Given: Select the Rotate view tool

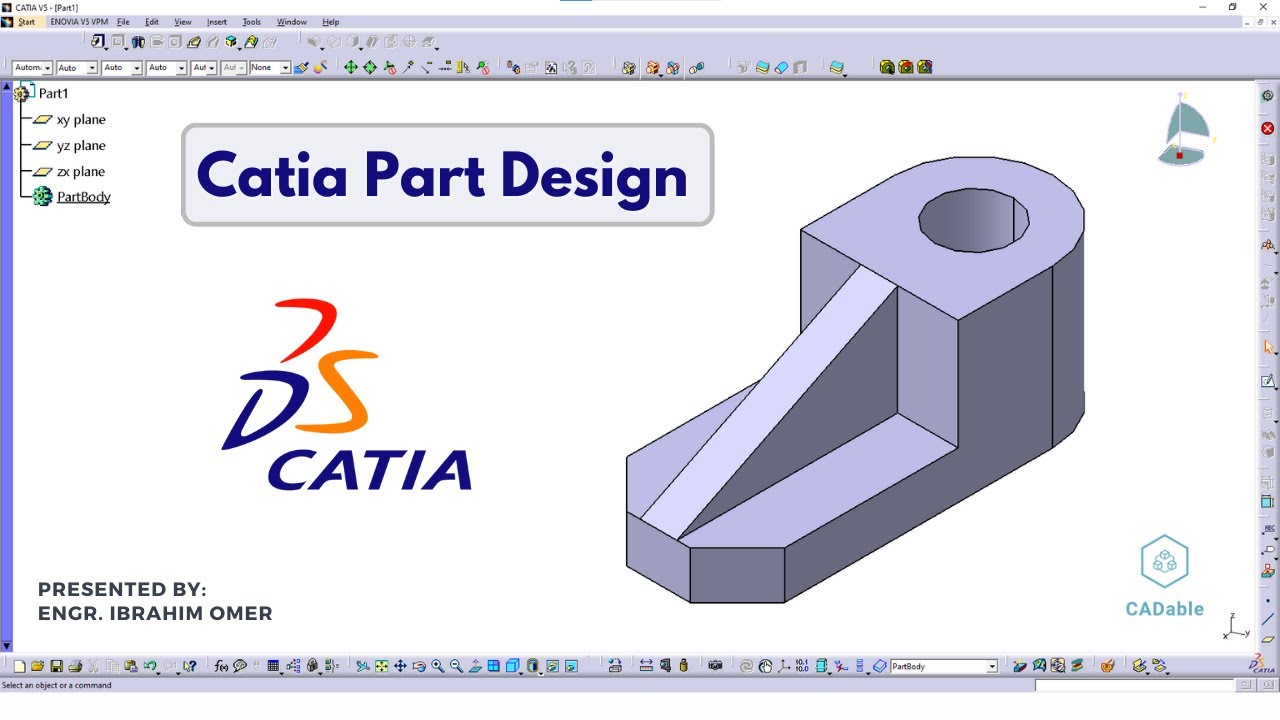Looking at the screenshot, I should coord(420,666).
